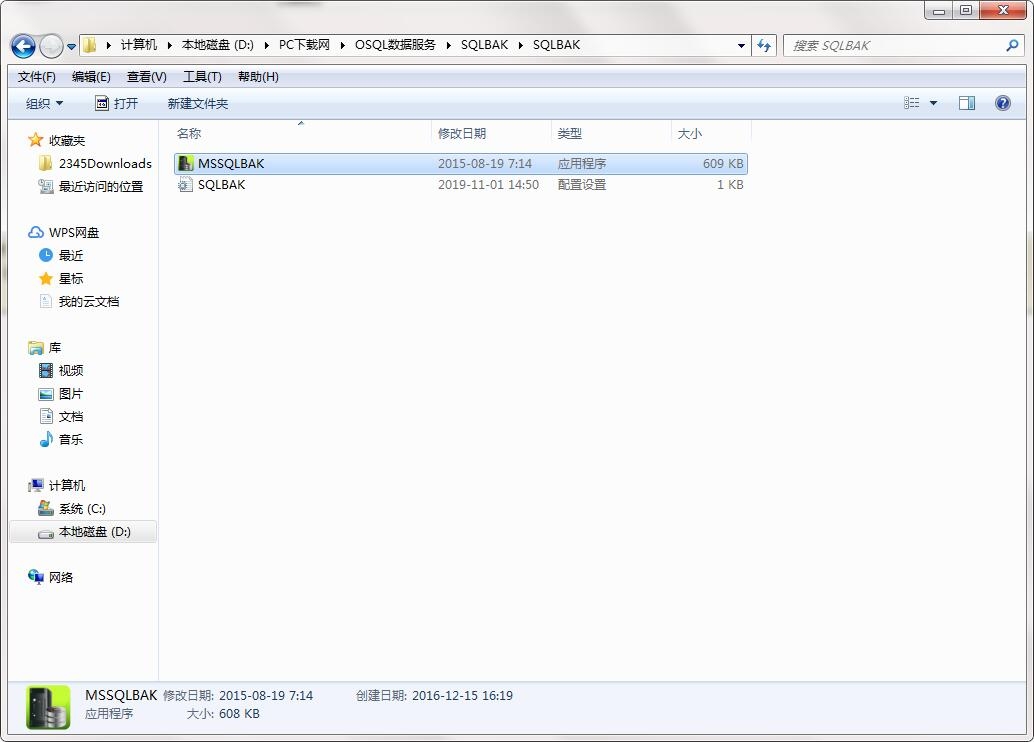
Task: Open the 查看(V) menu
Action: pyautogui.click(x=146, y=77)
